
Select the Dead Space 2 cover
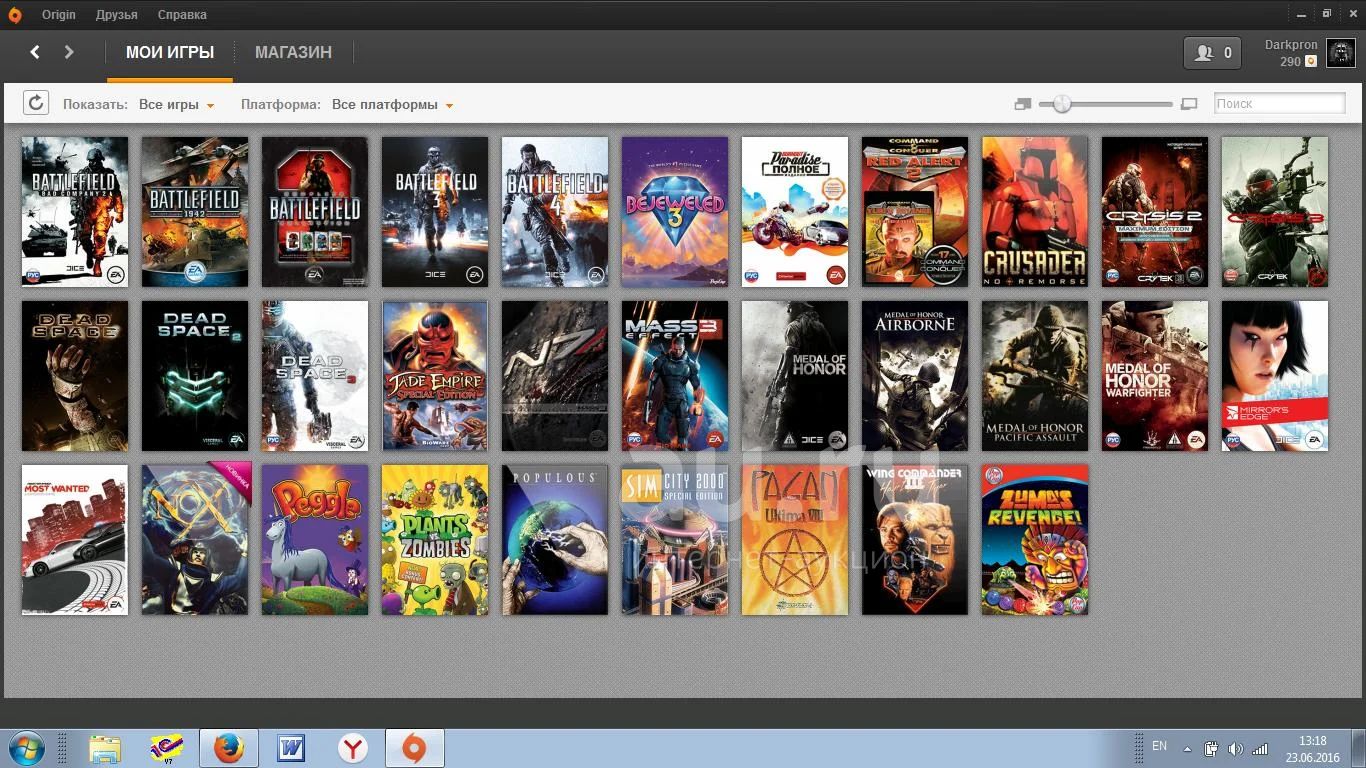coord(195,376)
